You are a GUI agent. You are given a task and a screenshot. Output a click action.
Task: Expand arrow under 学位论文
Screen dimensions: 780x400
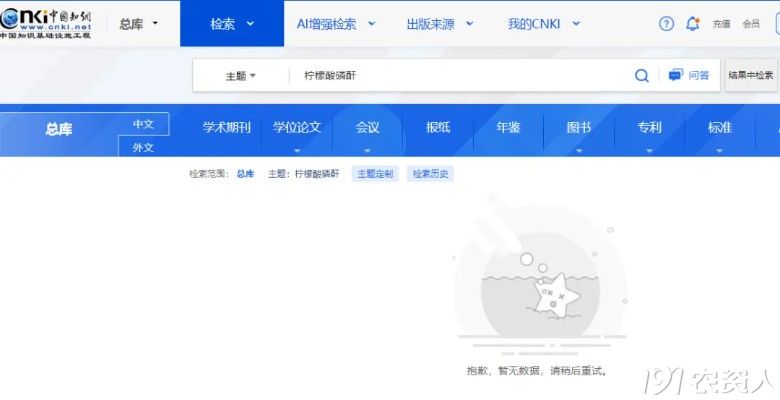(x=297, y=150)
